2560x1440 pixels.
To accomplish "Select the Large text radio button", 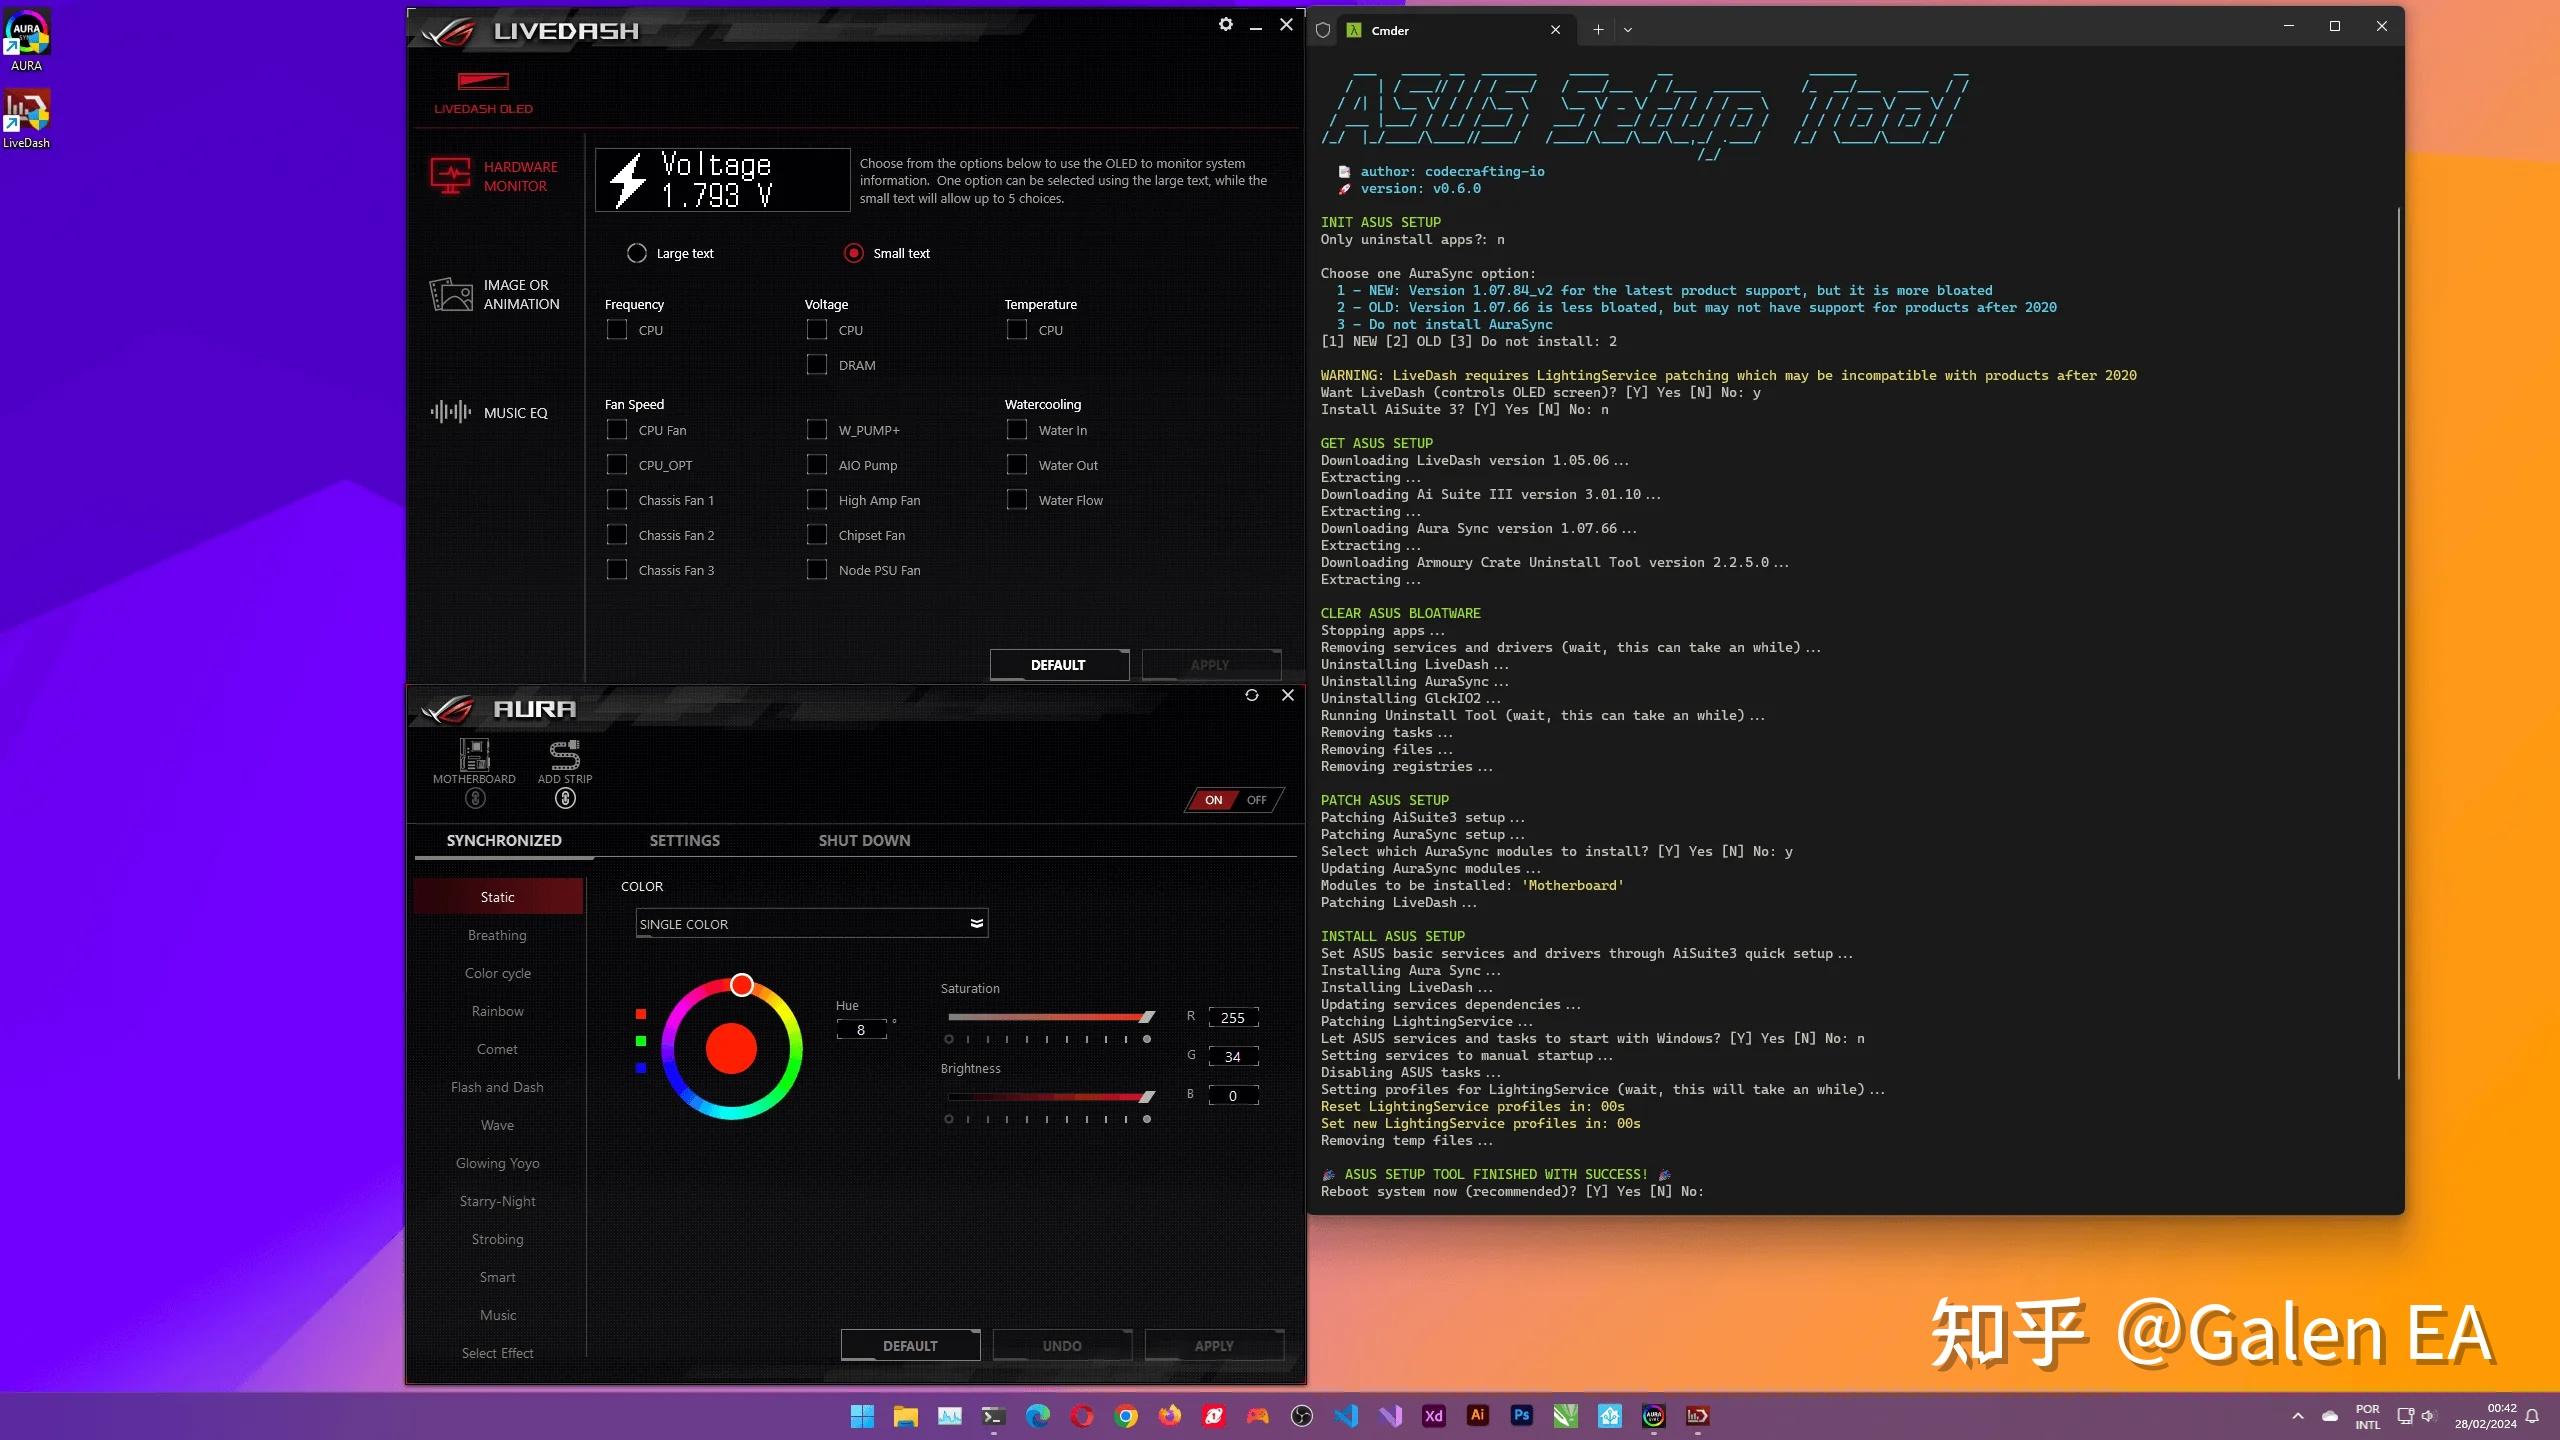I will click(x=637, y=253).
